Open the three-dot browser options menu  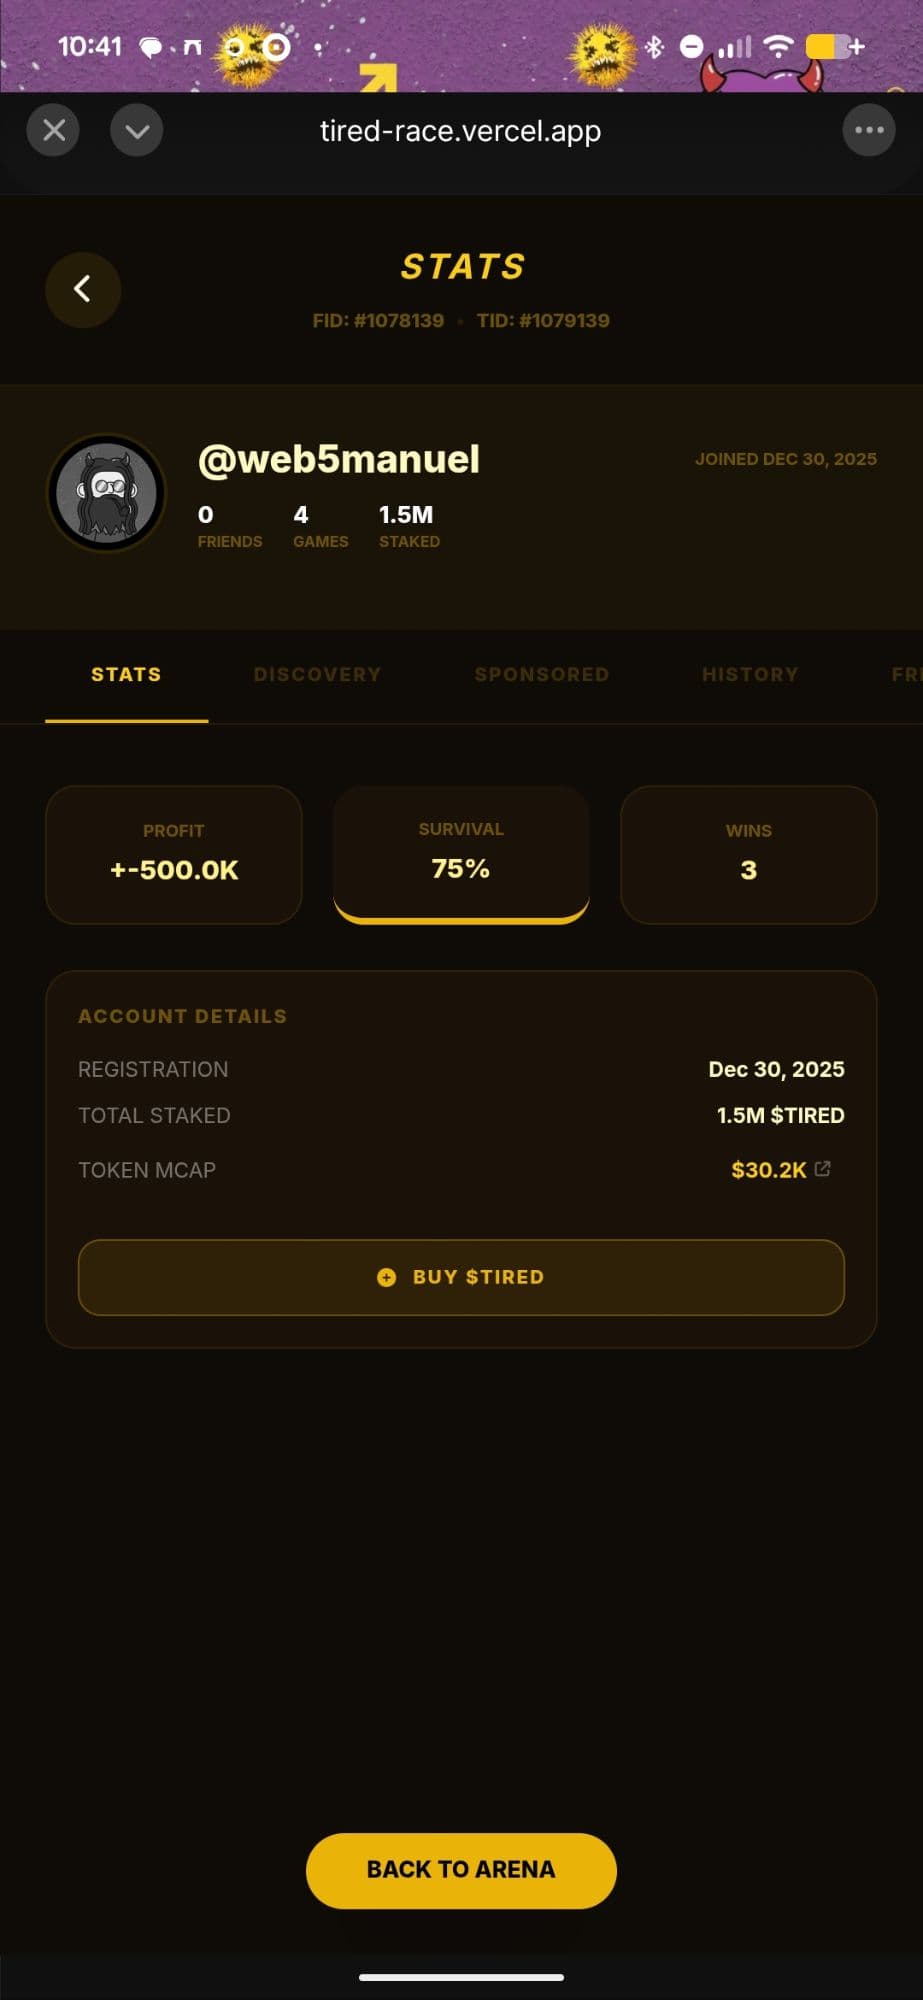(x=868, y=130)
